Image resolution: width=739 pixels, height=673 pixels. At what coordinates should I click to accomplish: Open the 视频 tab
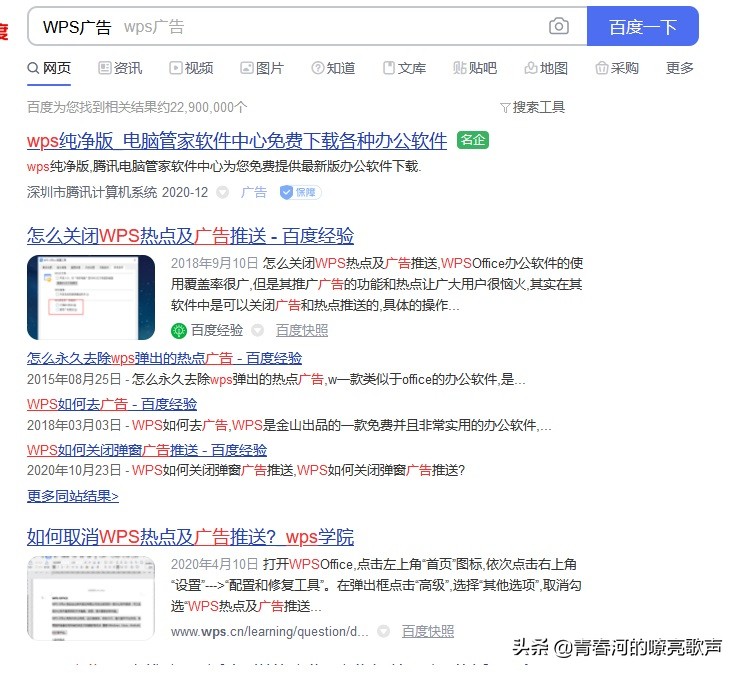[191, 68]
